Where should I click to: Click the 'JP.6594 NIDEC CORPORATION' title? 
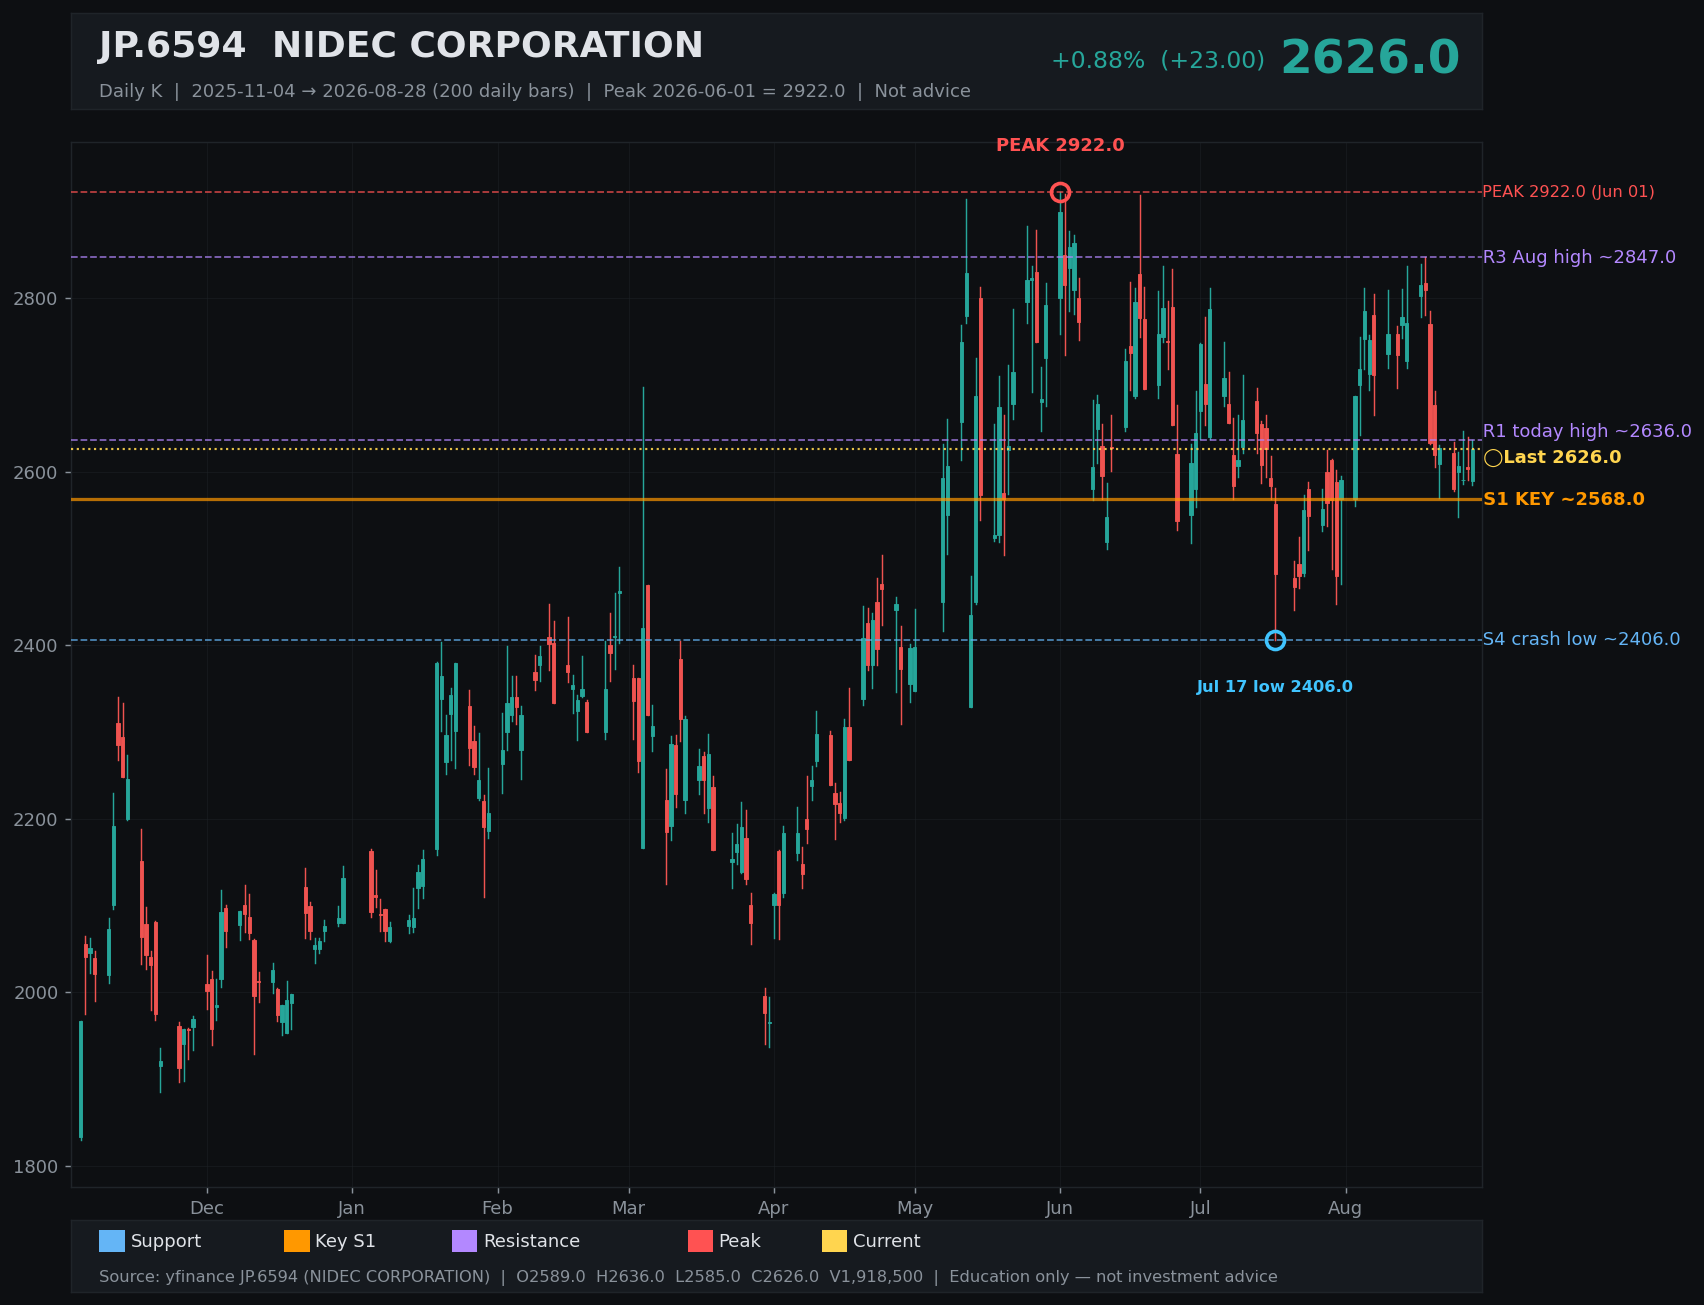(401, 46)
